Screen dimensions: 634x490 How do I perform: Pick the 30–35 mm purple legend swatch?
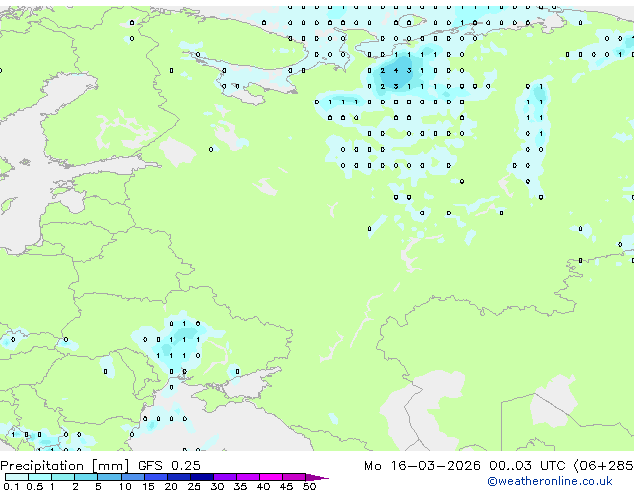coord(224,477)
